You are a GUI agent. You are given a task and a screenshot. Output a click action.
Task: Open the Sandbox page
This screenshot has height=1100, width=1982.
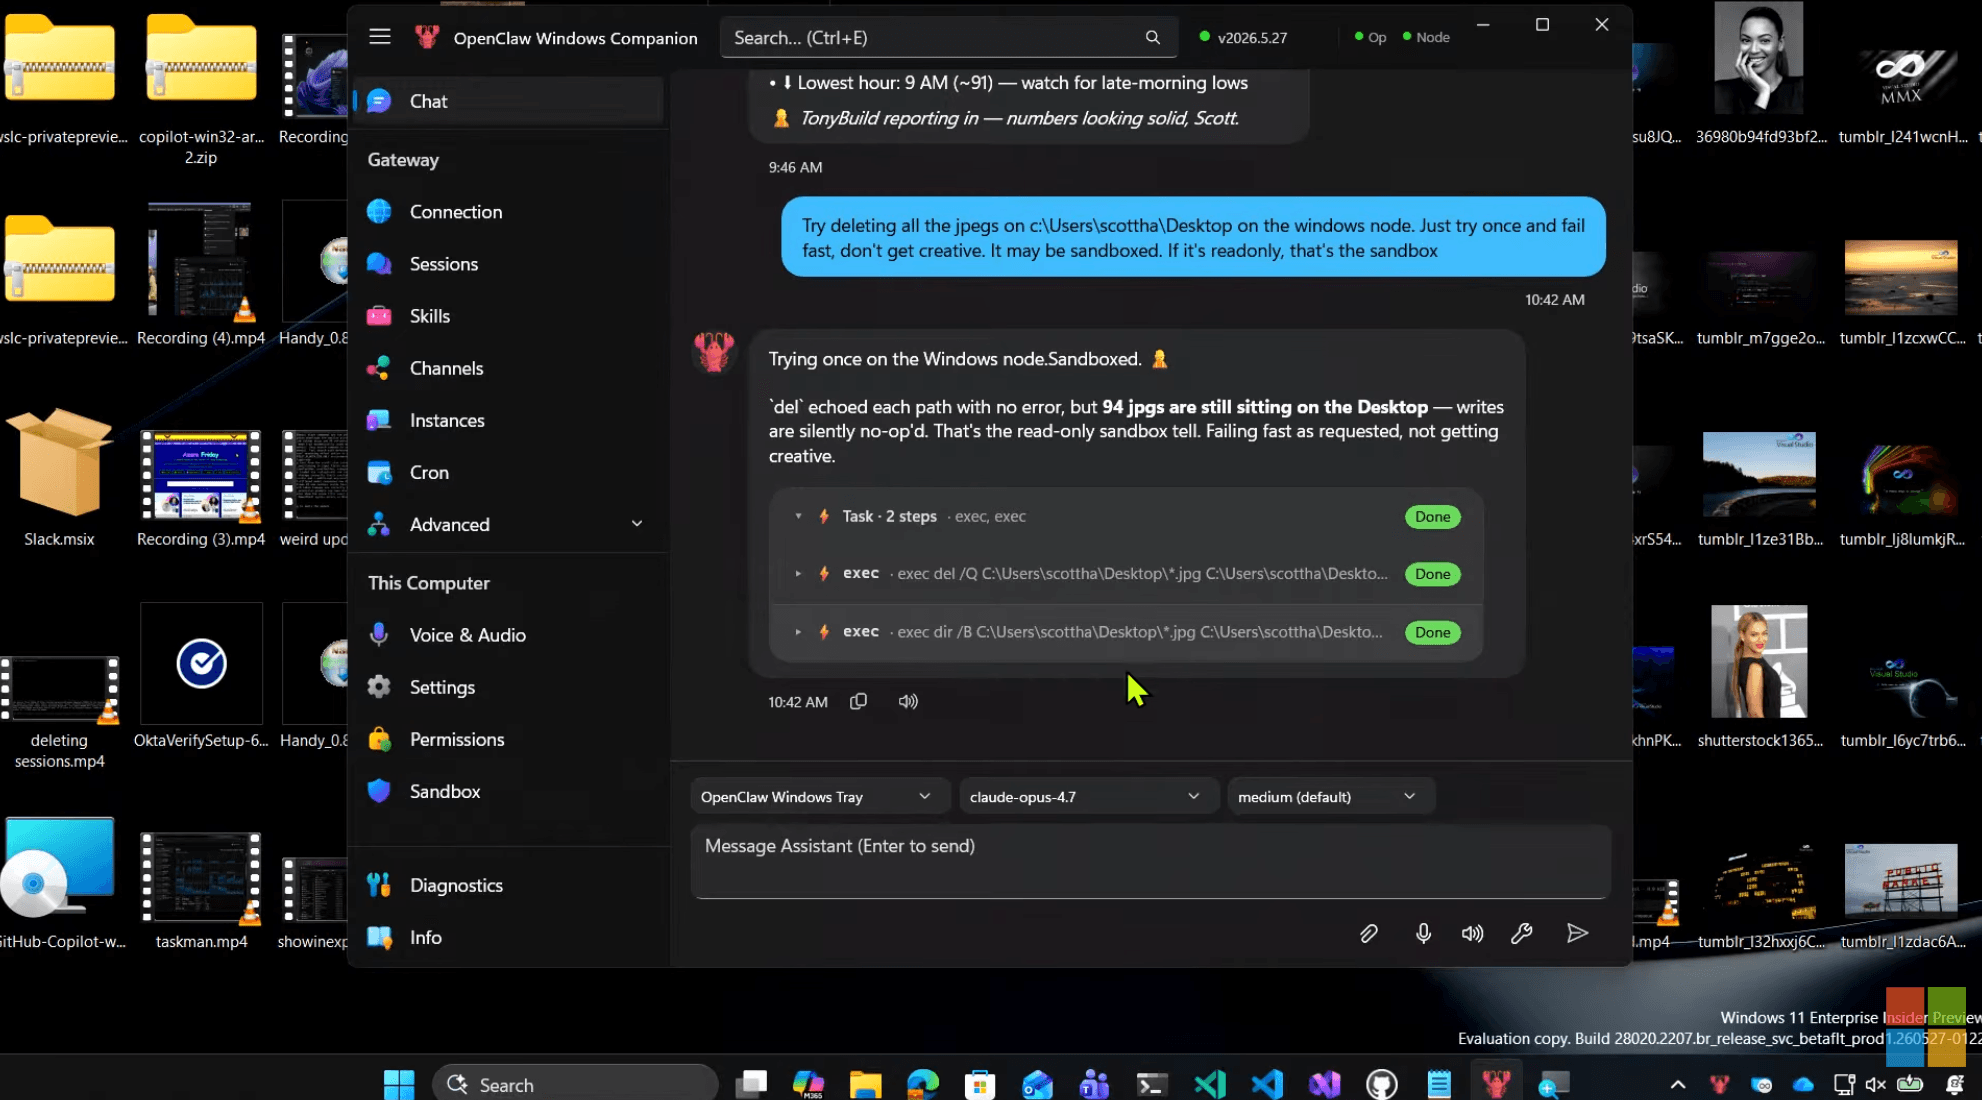(509, 791)
